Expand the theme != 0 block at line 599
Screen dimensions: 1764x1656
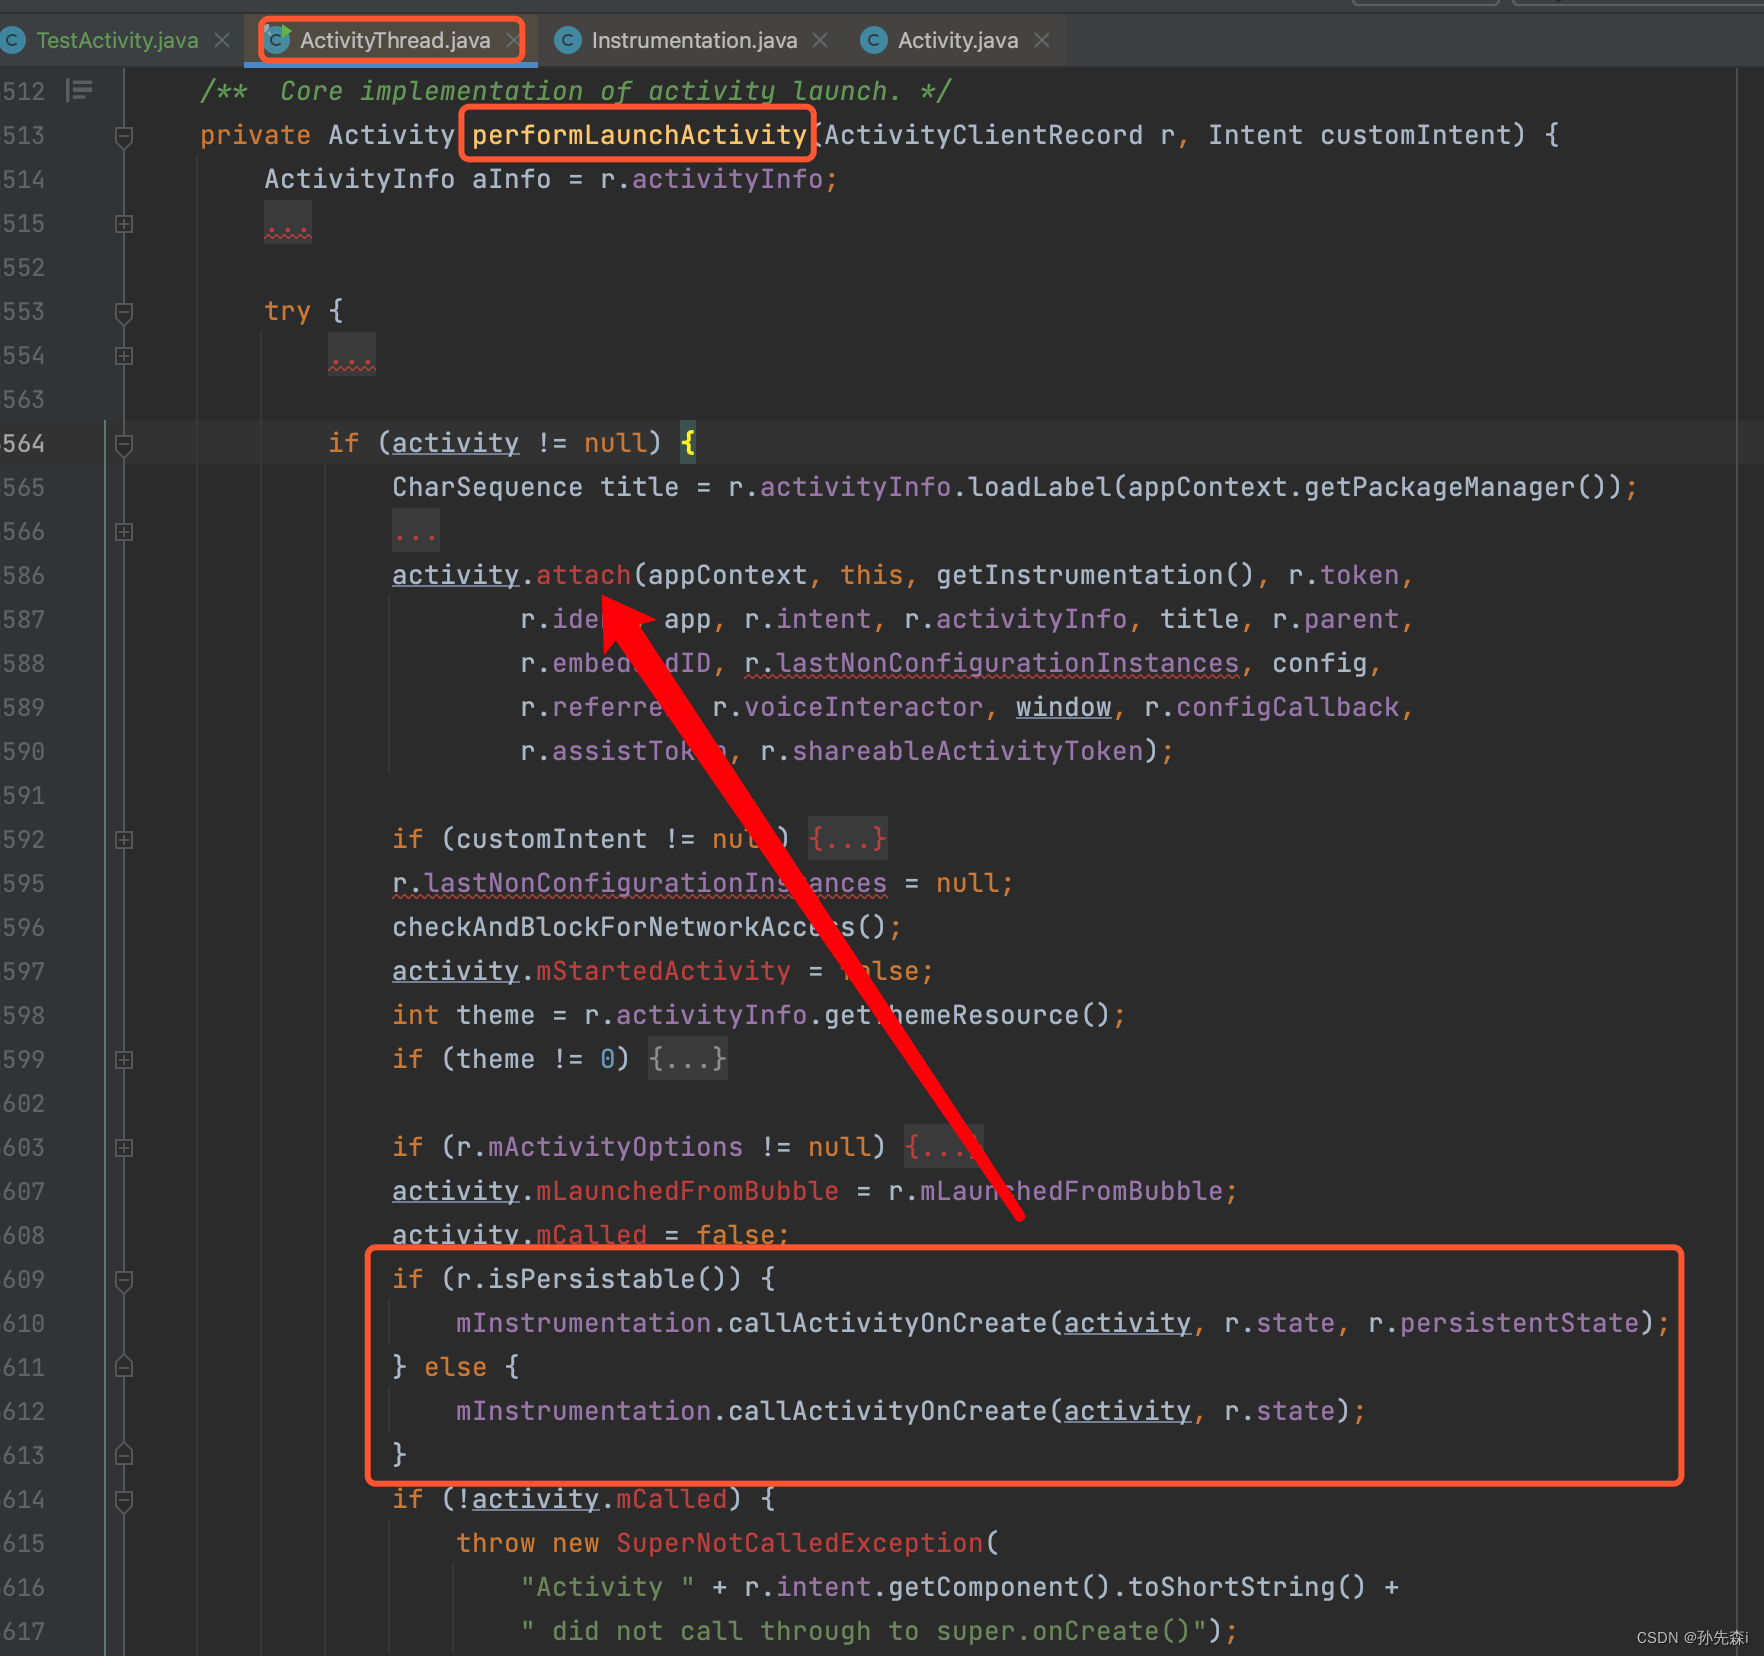click(124, 1060)
